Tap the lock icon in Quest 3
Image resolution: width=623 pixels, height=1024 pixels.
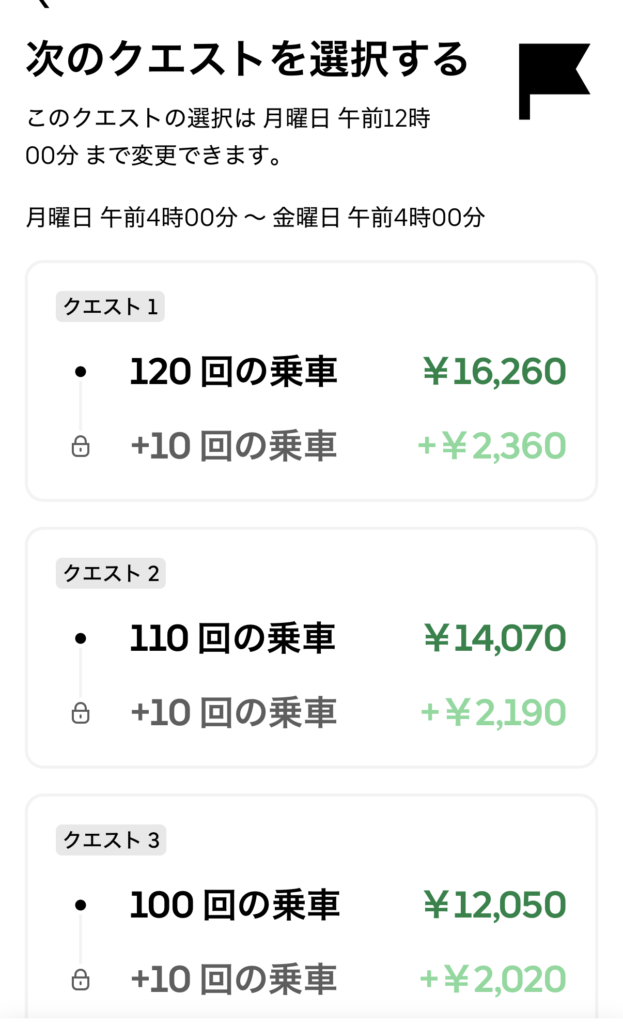[x=81, y=979]
